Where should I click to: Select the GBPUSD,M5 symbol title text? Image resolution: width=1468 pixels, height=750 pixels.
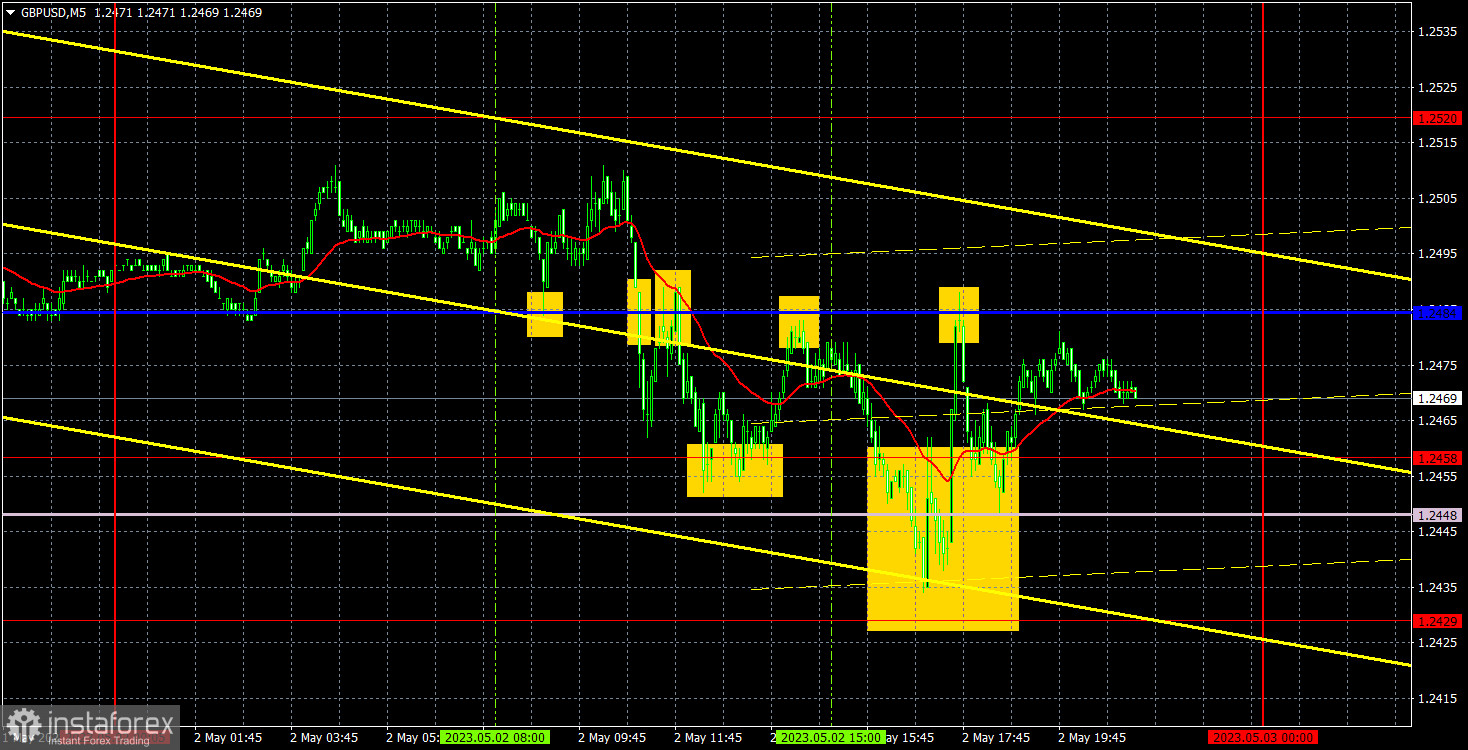click(53, 14)
